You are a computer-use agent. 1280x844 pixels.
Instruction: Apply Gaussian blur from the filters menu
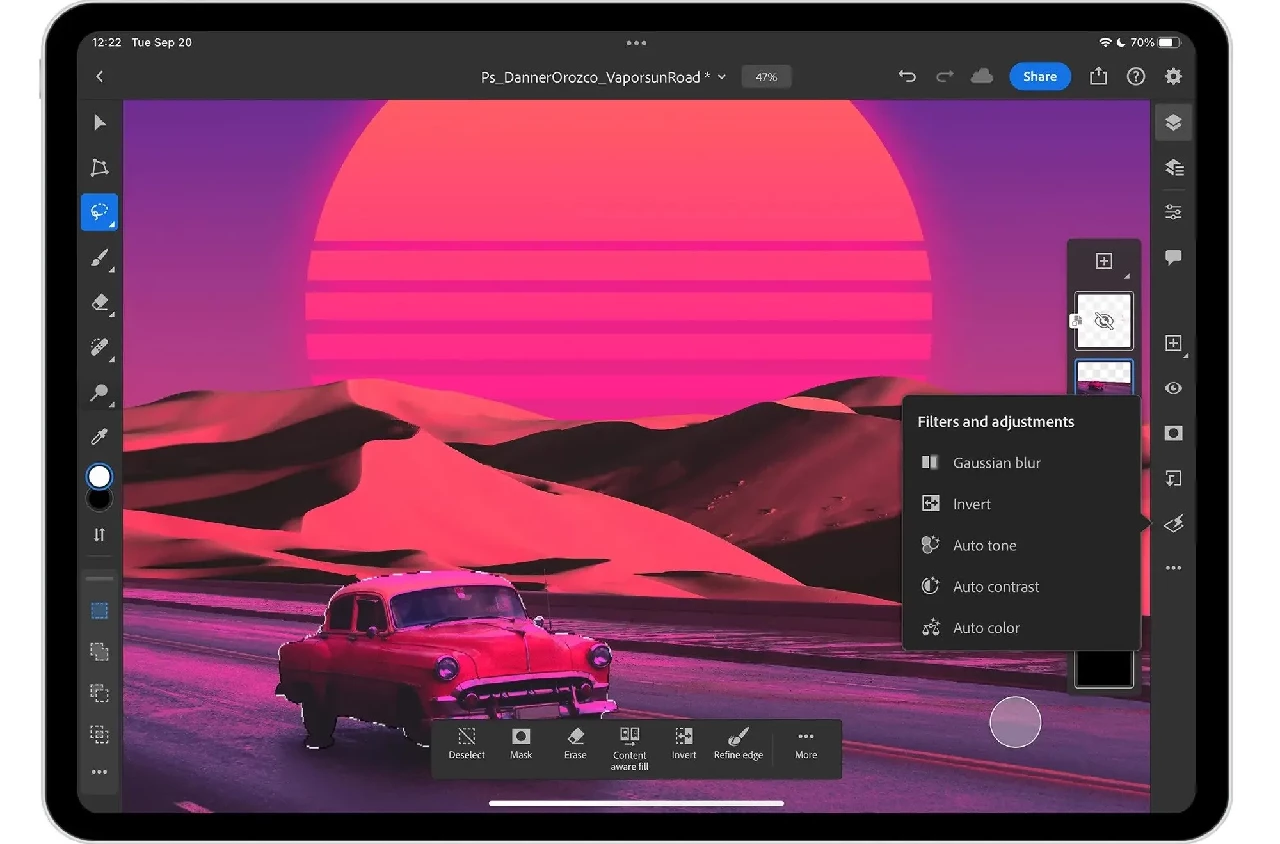click(996, 462)
